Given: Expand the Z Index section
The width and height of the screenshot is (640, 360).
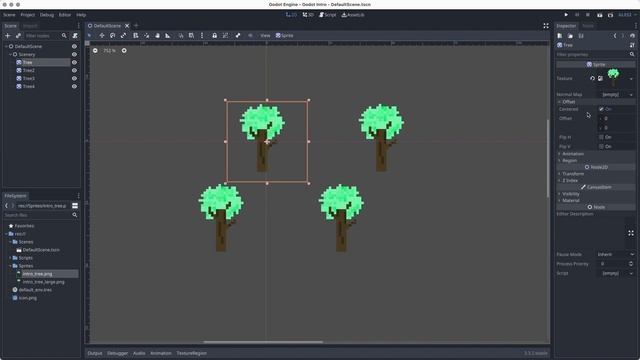Looking at the screenshot, I should click(x=596, y=180).
